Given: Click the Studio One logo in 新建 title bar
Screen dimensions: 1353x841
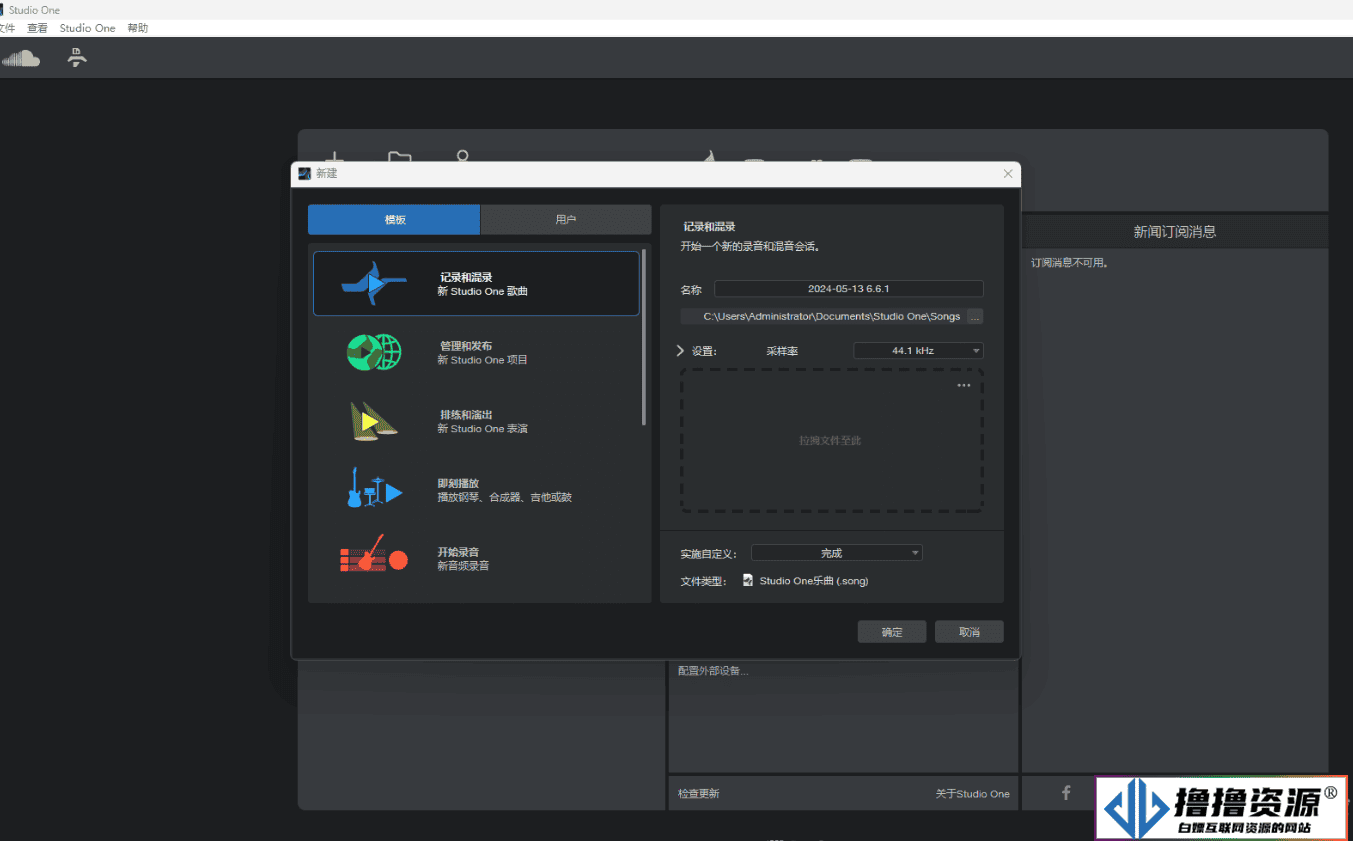Looking at the screenshot, I should (305, 173).
